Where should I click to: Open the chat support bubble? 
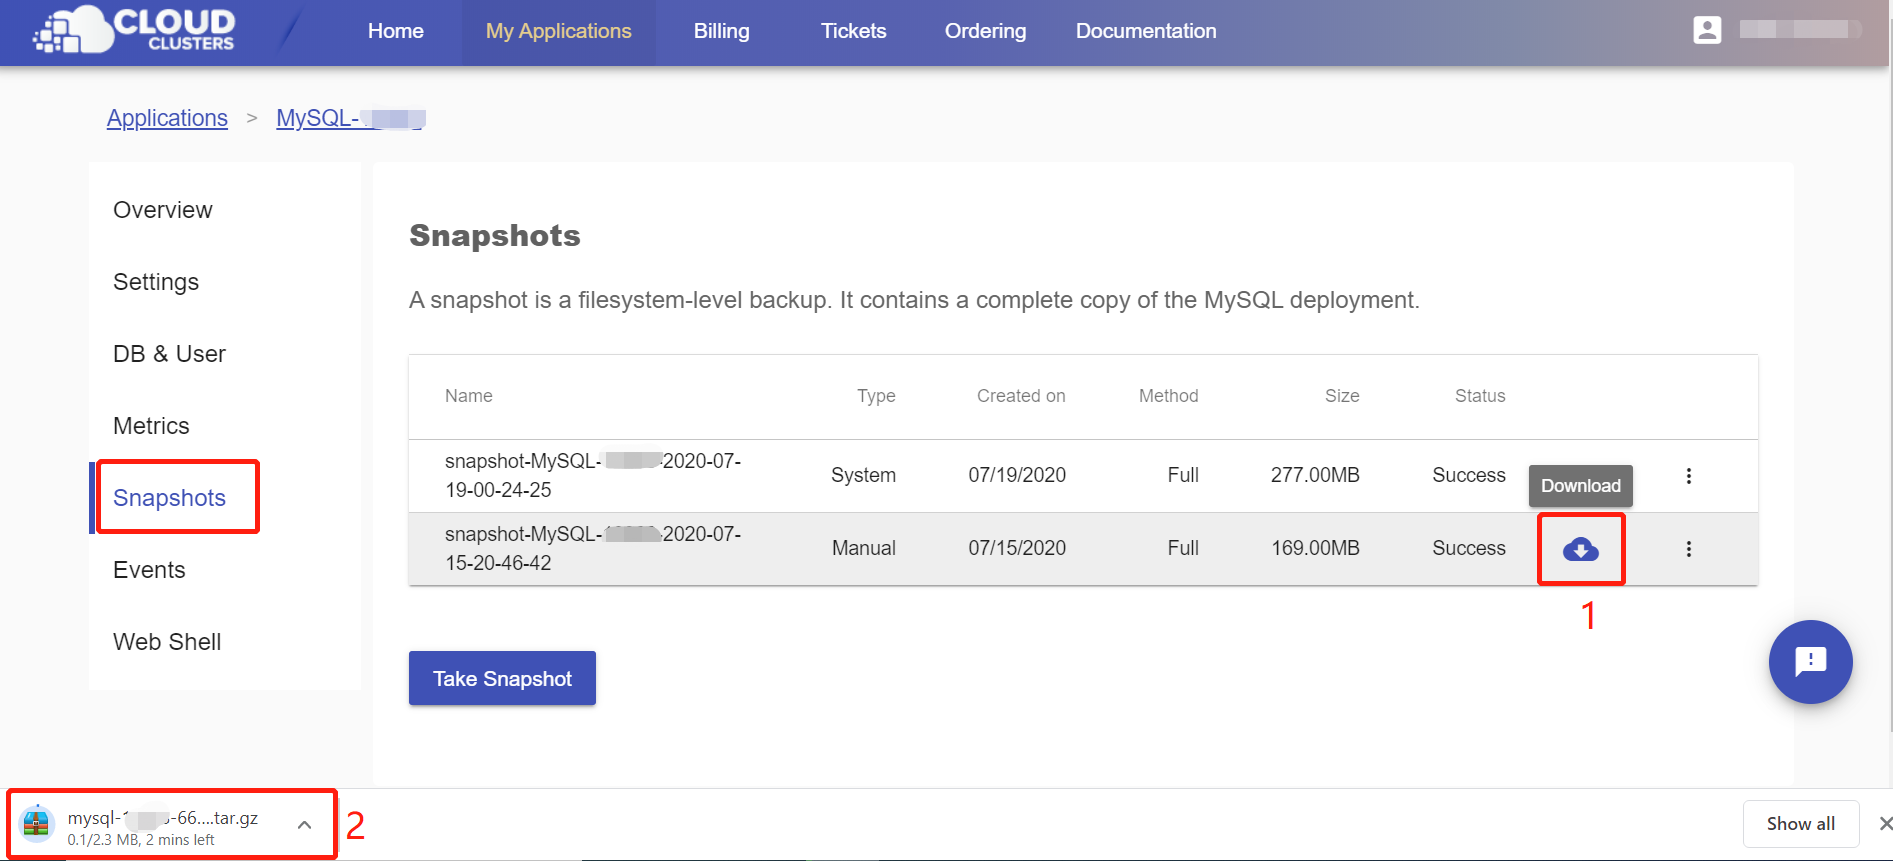[1811, 662]
